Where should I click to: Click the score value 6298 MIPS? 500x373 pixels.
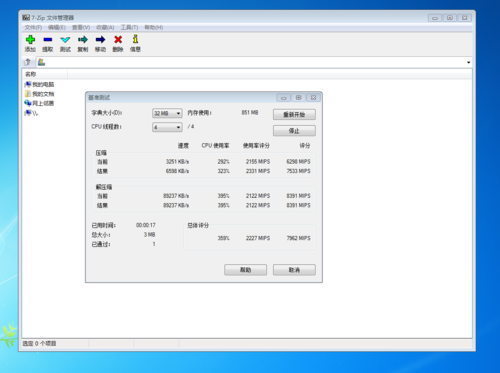(x=298, y=162)
